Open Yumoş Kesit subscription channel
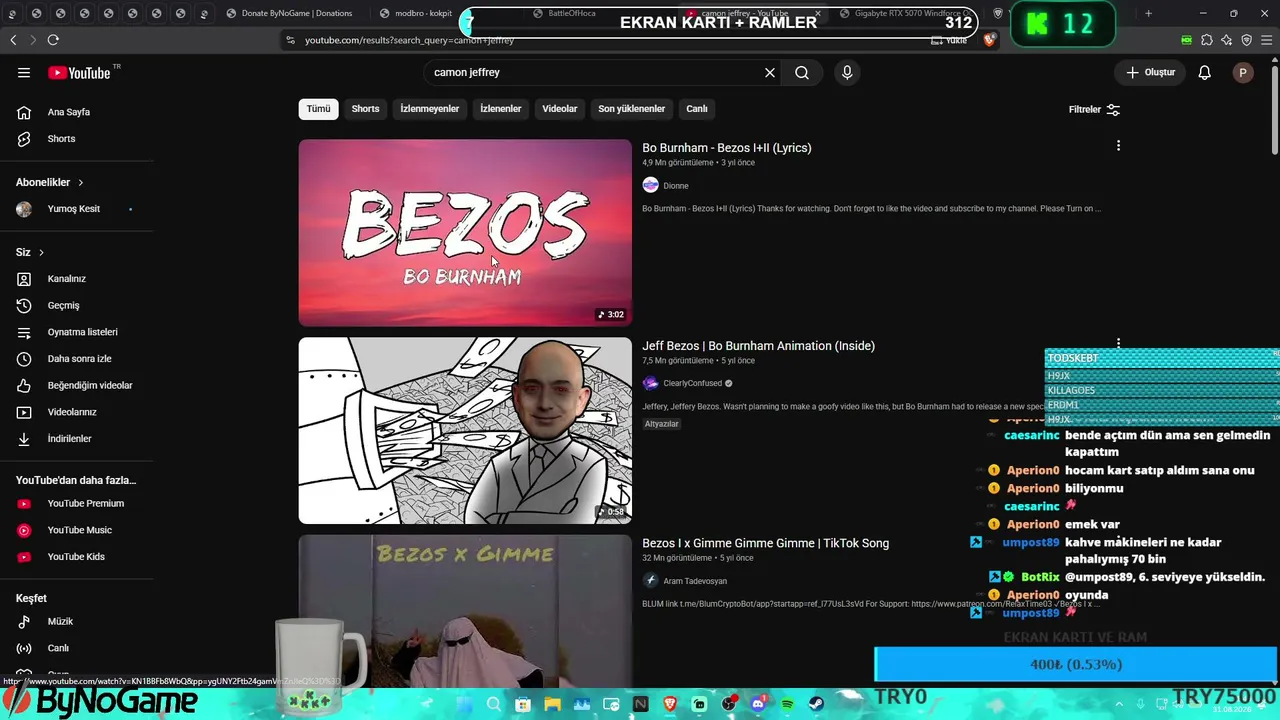 point(74,209)
